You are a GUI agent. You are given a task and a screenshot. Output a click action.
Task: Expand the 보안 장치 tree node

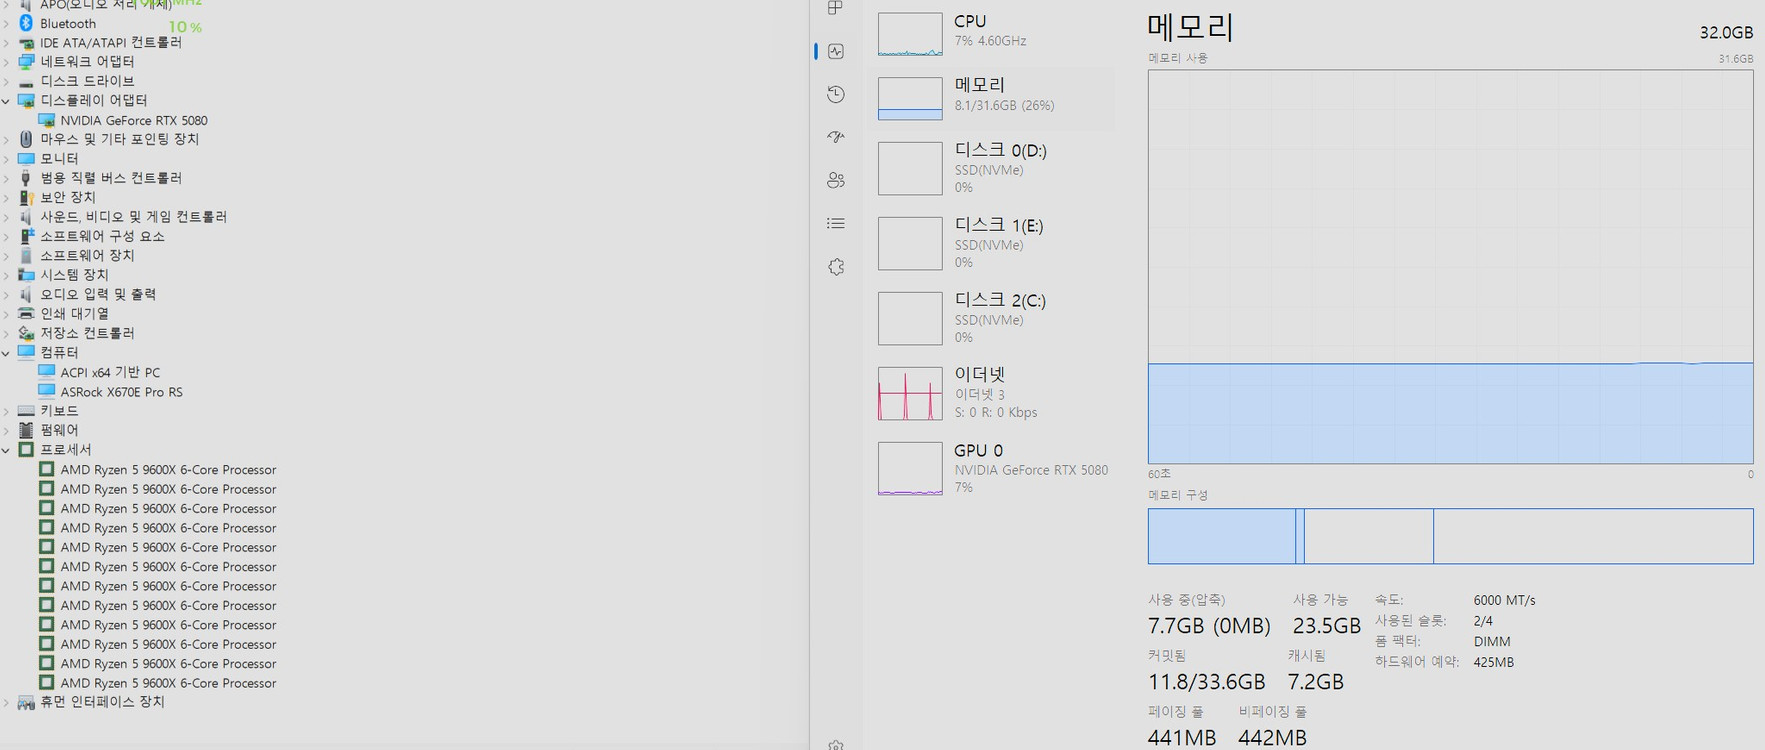click(6, 198)
